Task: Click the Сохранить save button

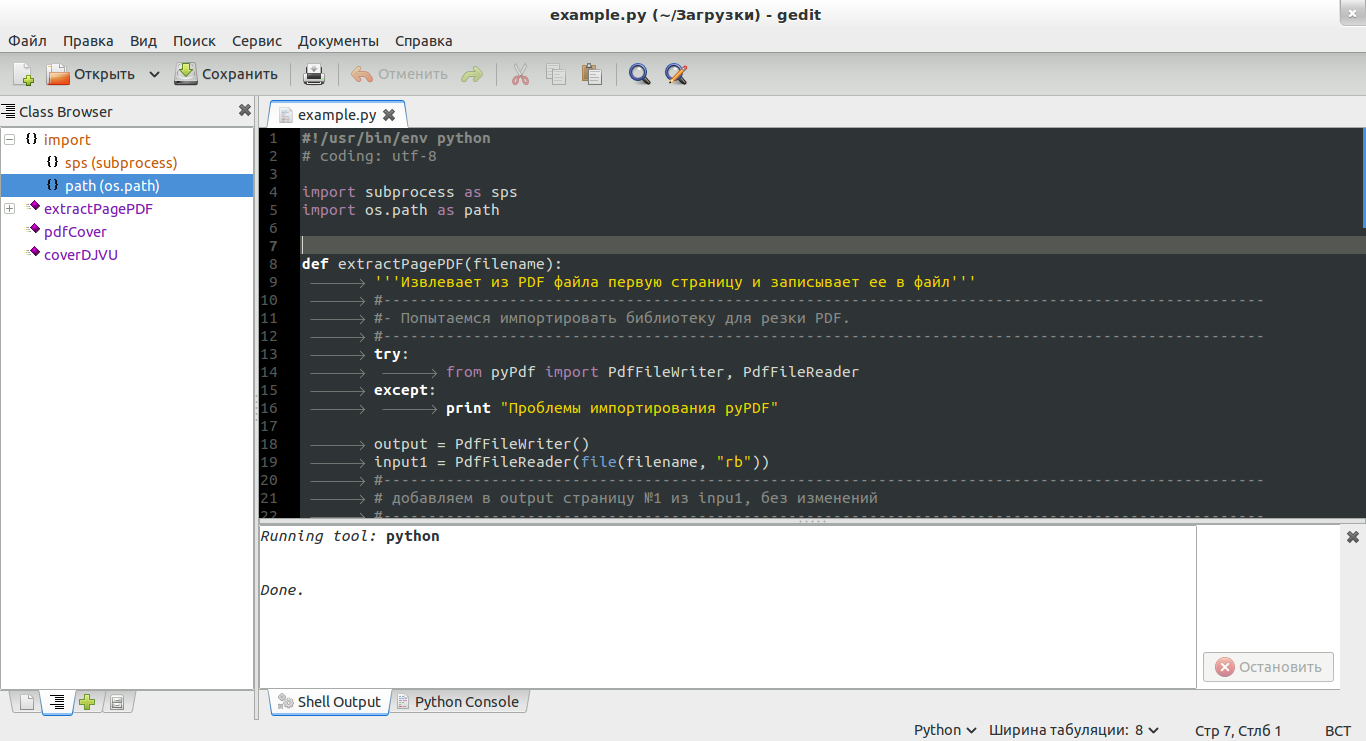Action: pyautogui.click(x=227, y=74)
